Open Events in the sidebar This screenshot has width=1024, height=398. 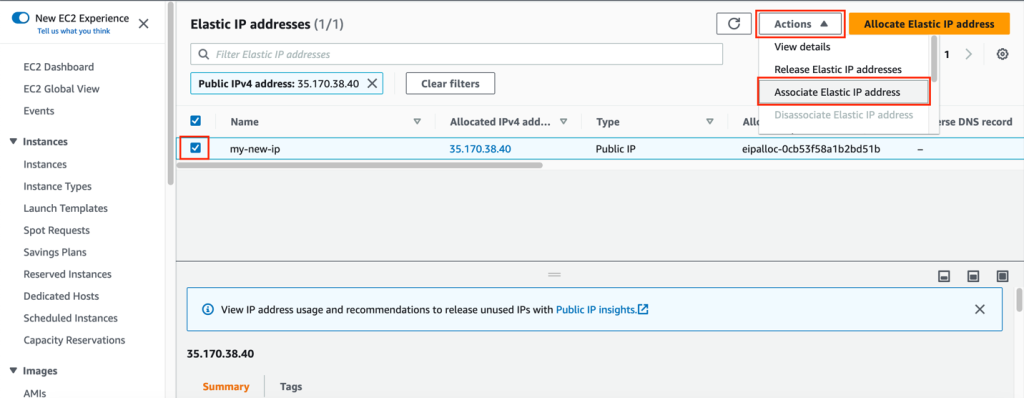(x=39, y=111)
